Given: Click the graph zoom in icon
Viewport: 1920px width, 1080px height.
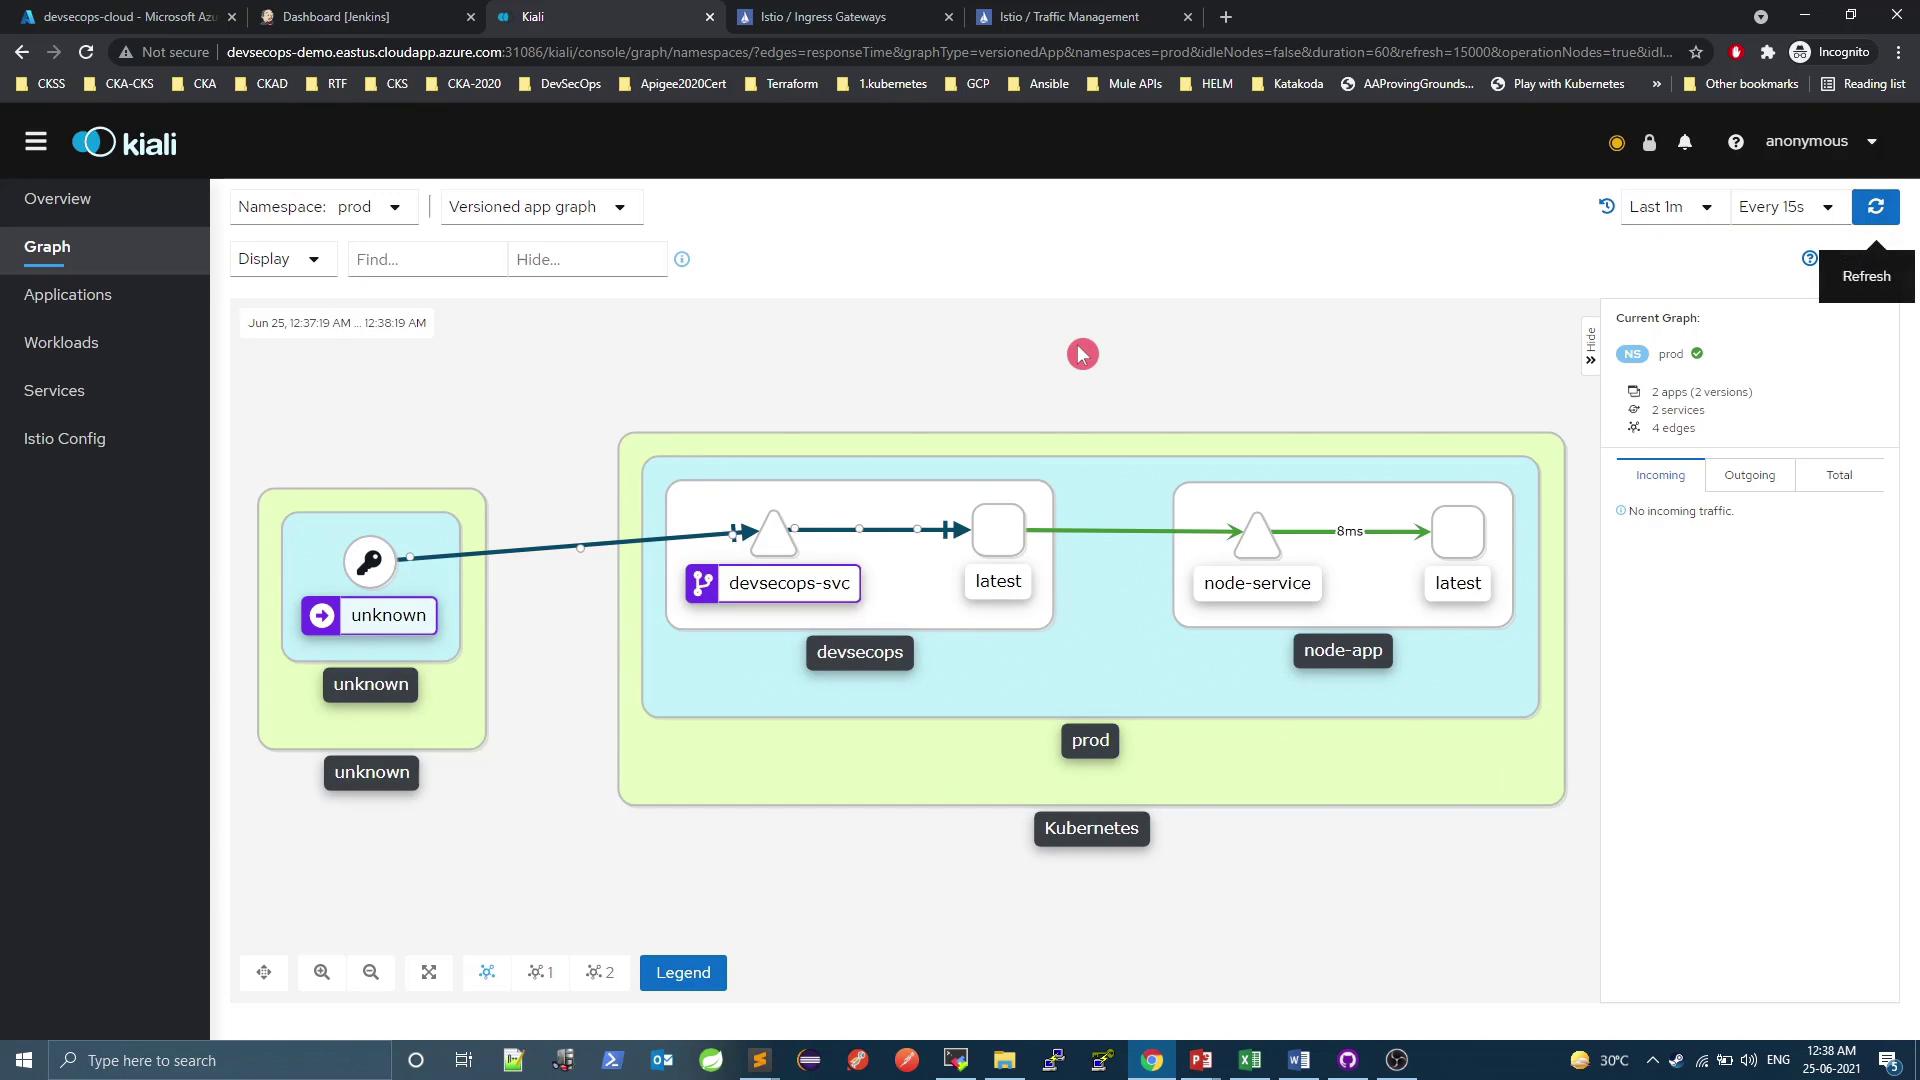Looking at the screenshot, I should pos(321,972).
